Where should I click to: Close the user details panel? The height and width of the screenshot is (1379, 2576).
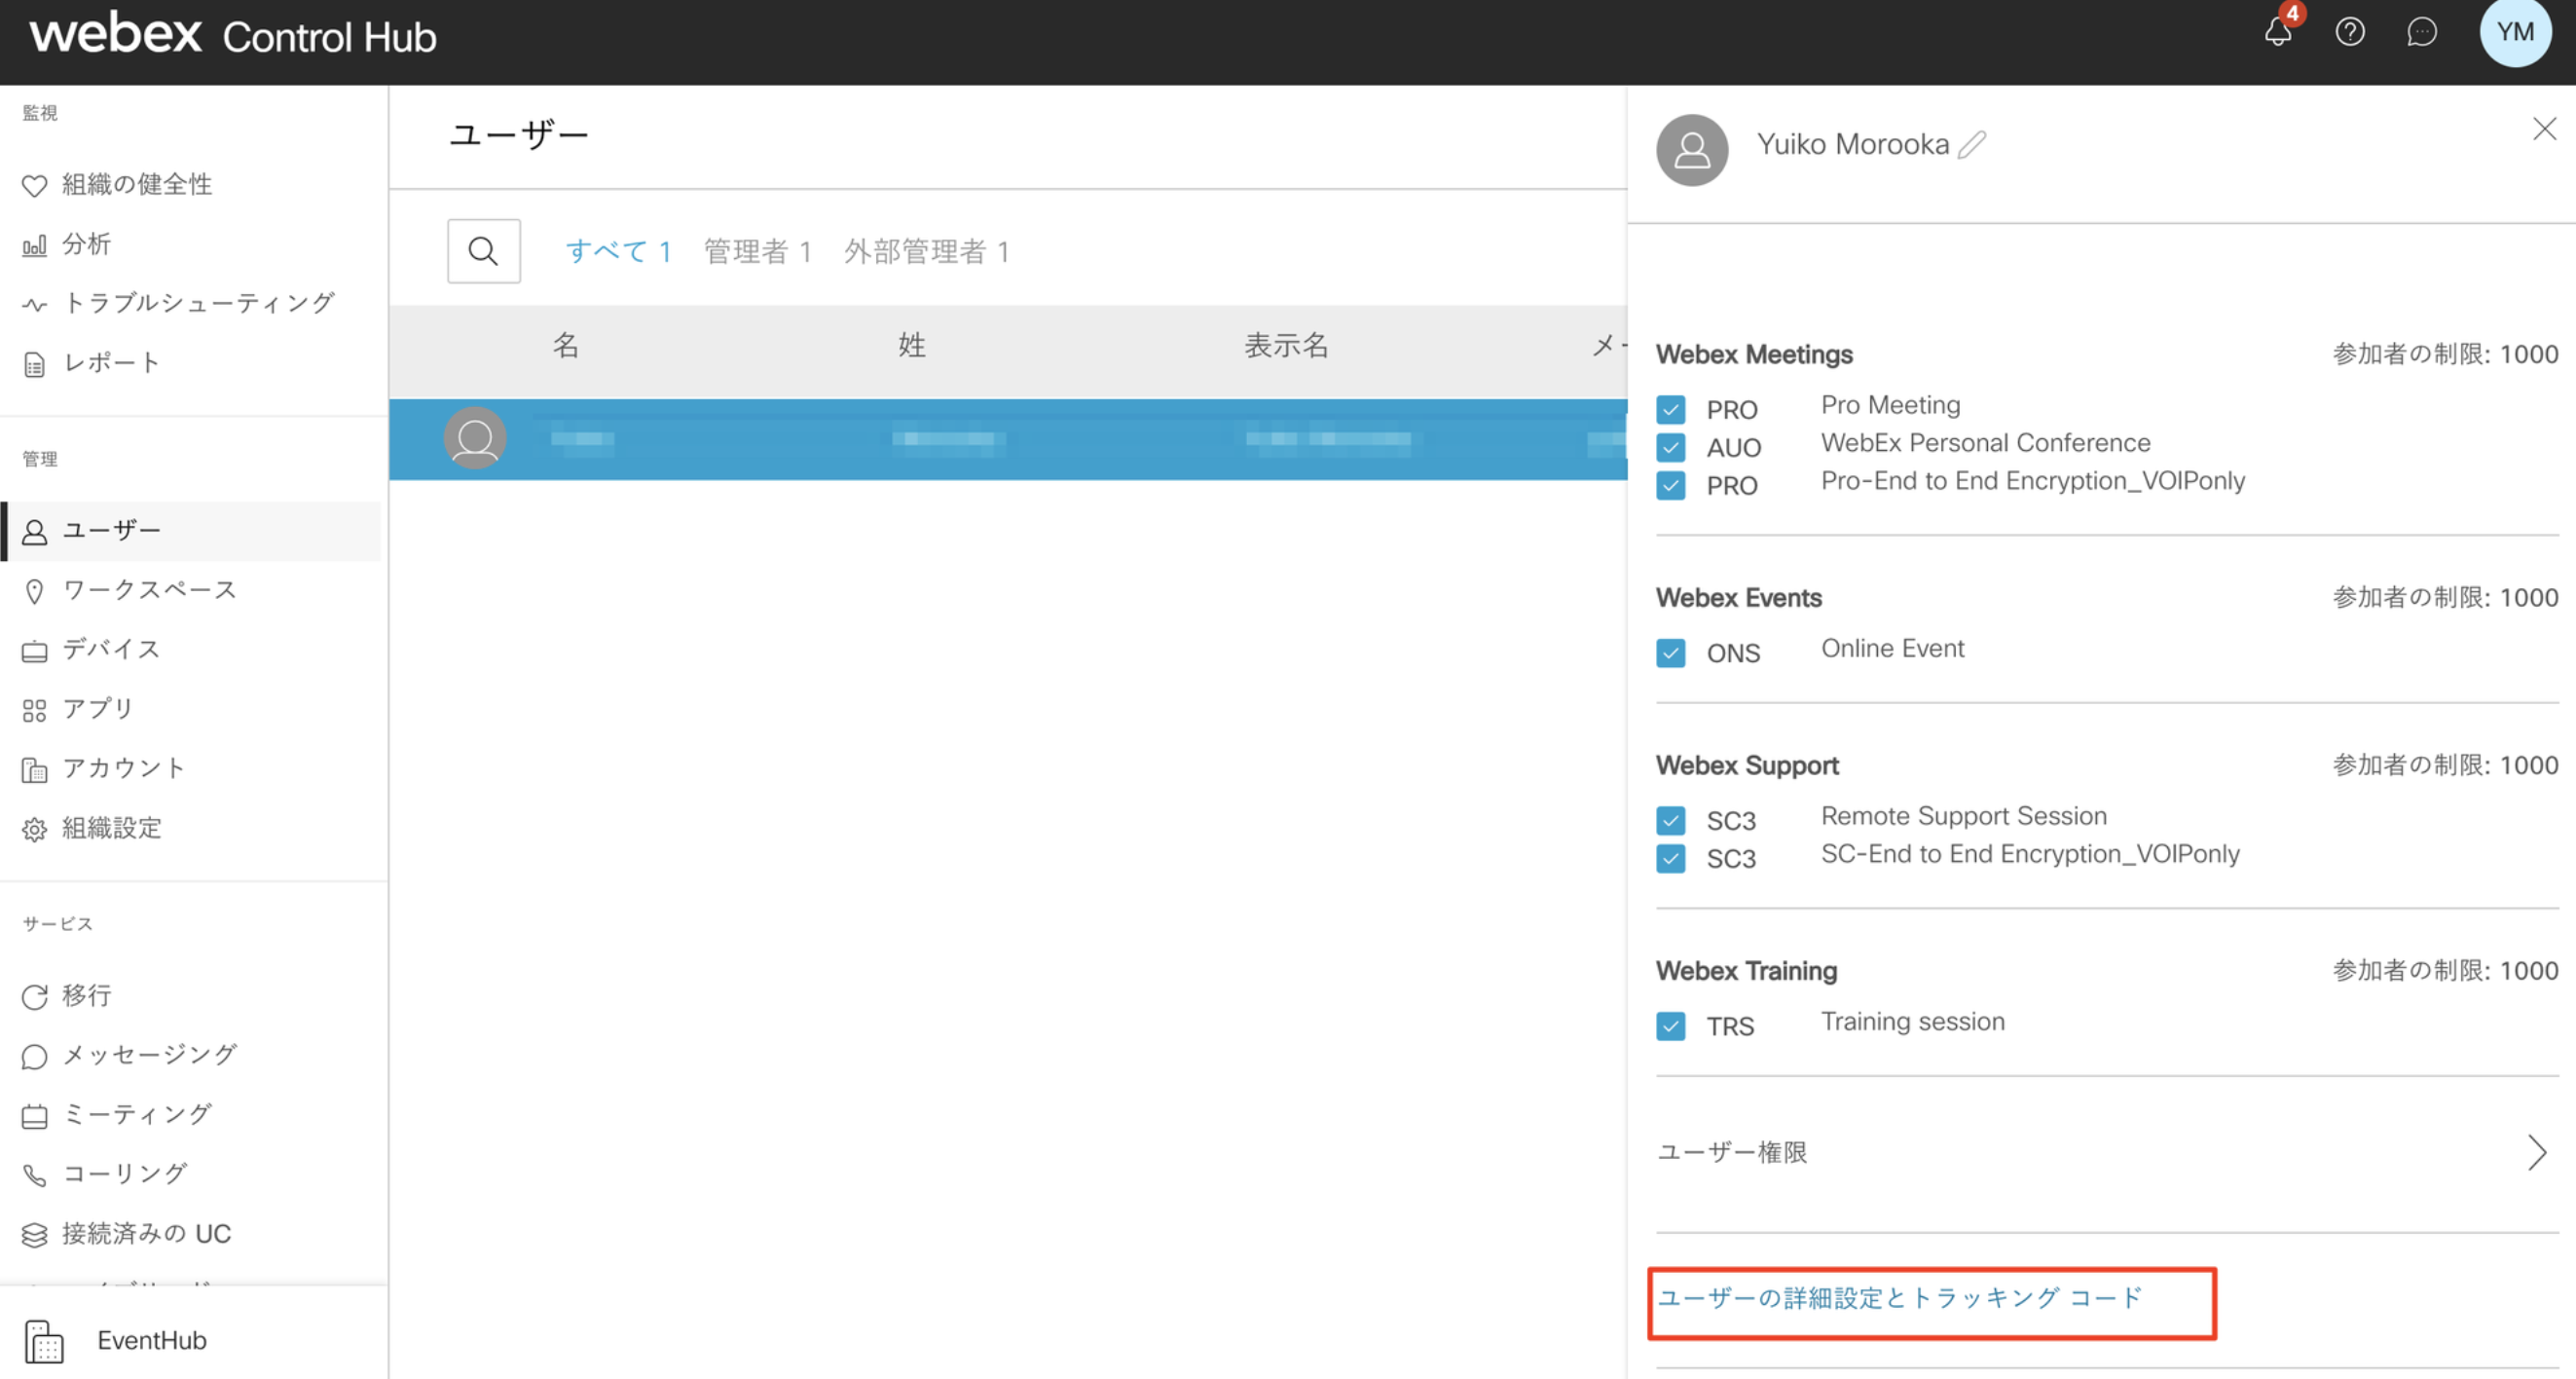point(2544,129)
